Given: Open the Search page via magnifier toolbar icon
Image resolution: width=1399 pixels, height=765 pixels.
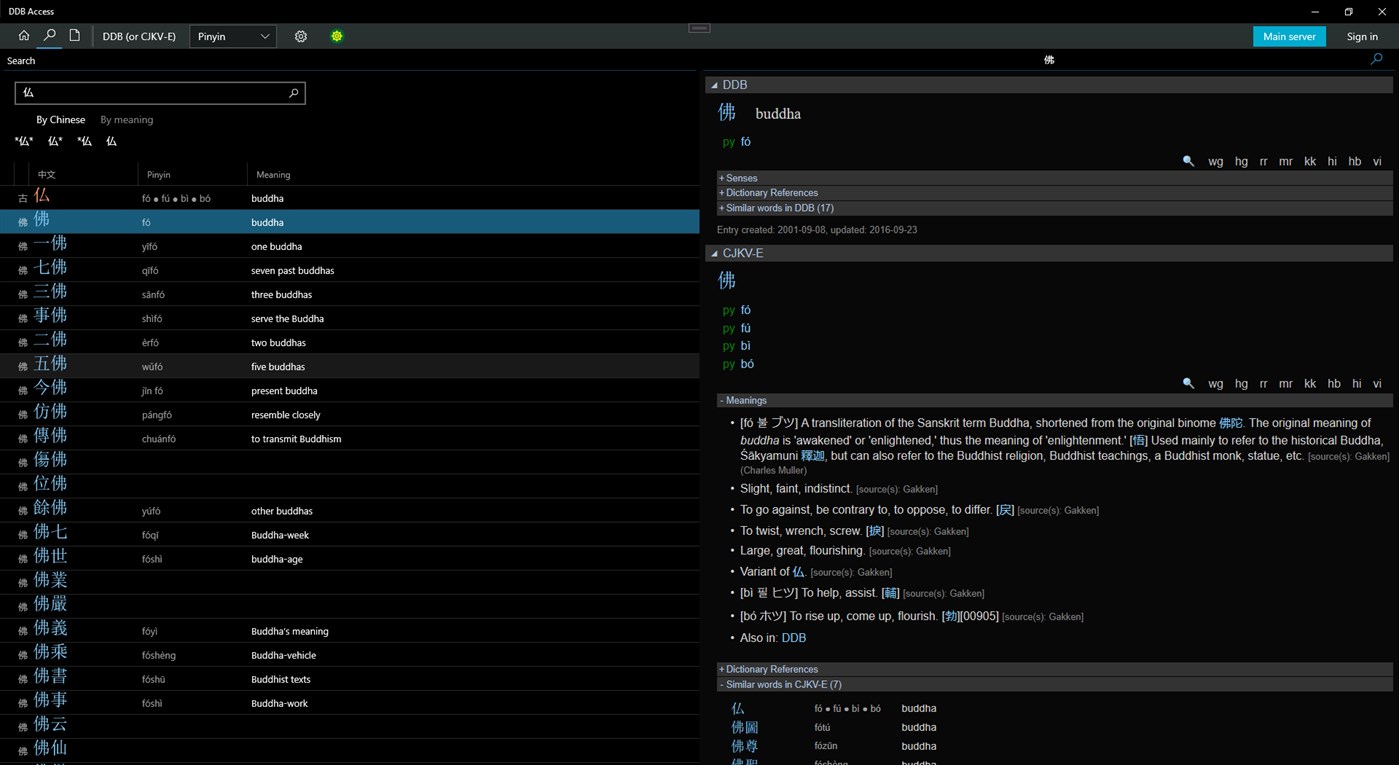Looking at the screenshot, I should click(x=48, y=36).
